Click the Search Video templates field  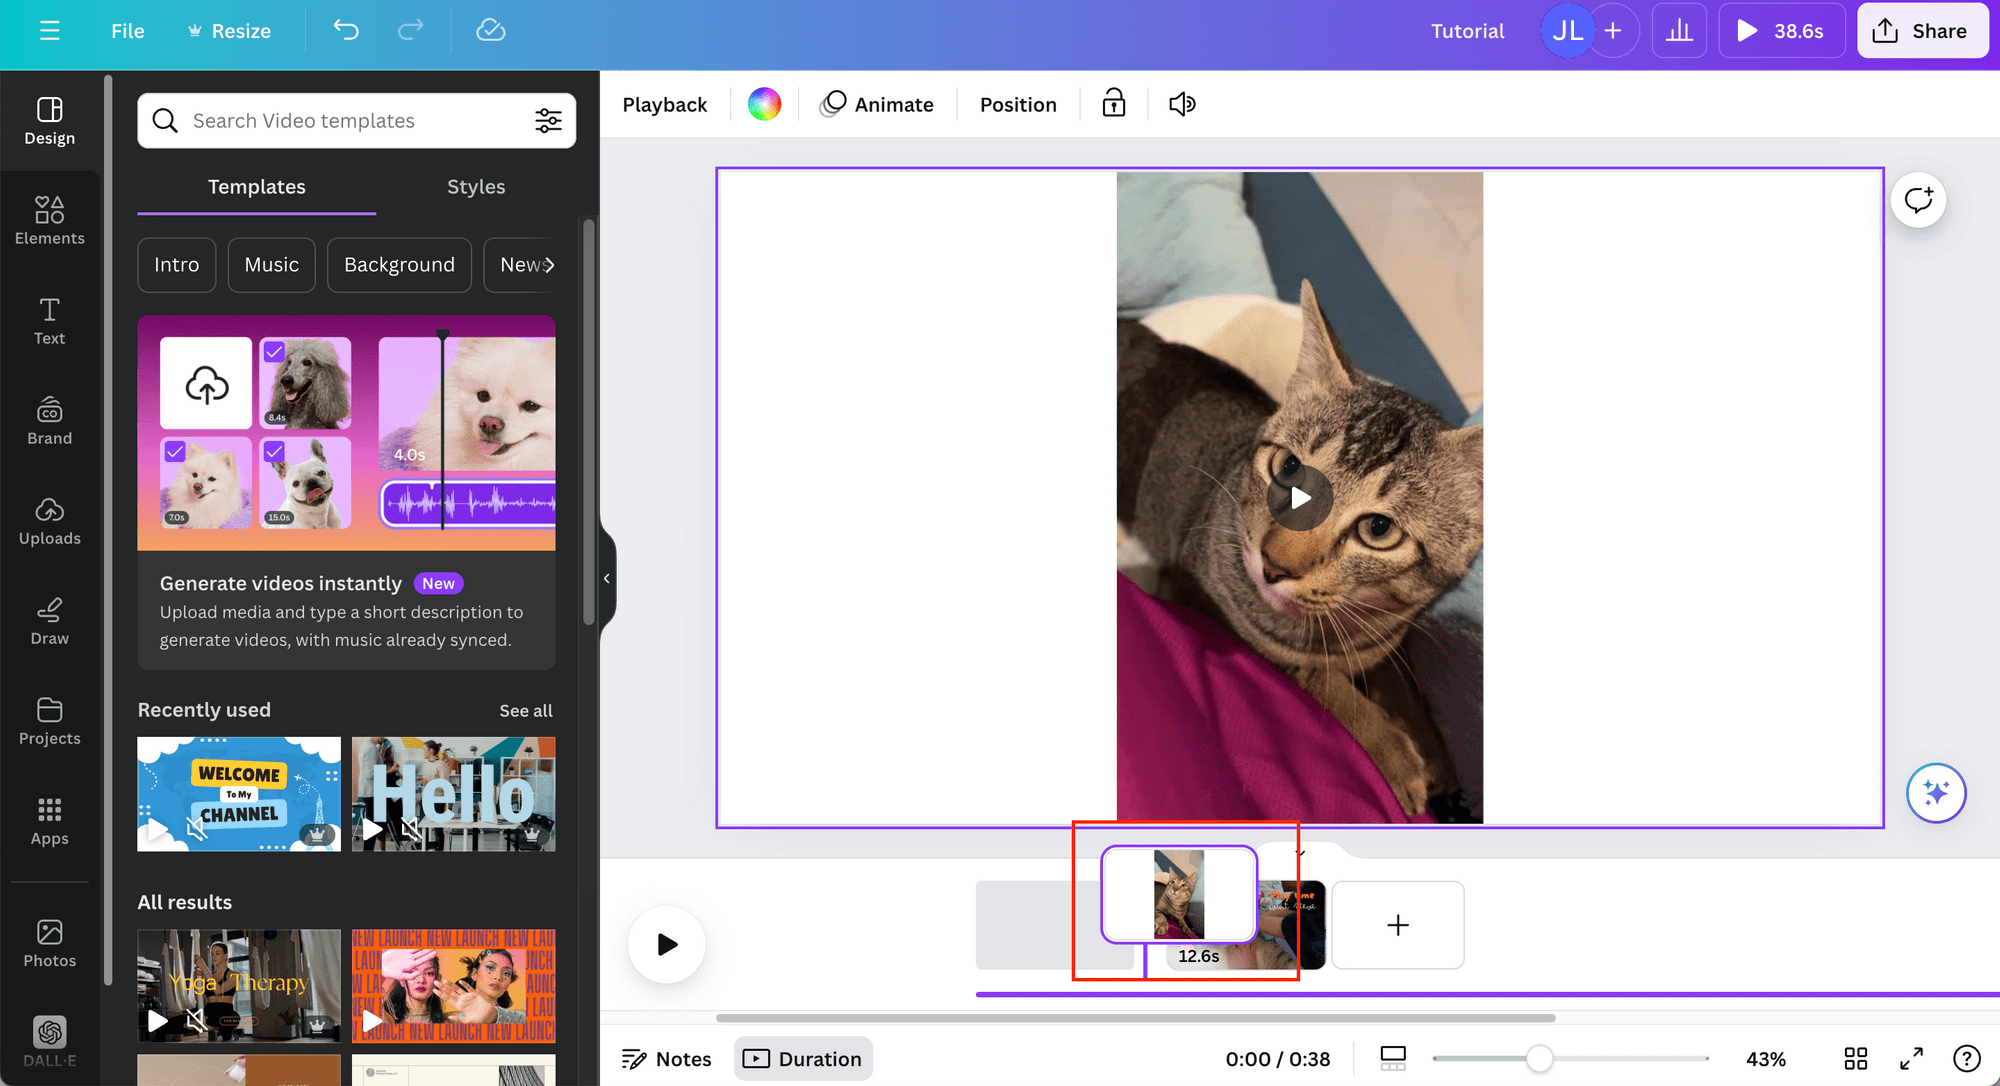tap(356, 121)
